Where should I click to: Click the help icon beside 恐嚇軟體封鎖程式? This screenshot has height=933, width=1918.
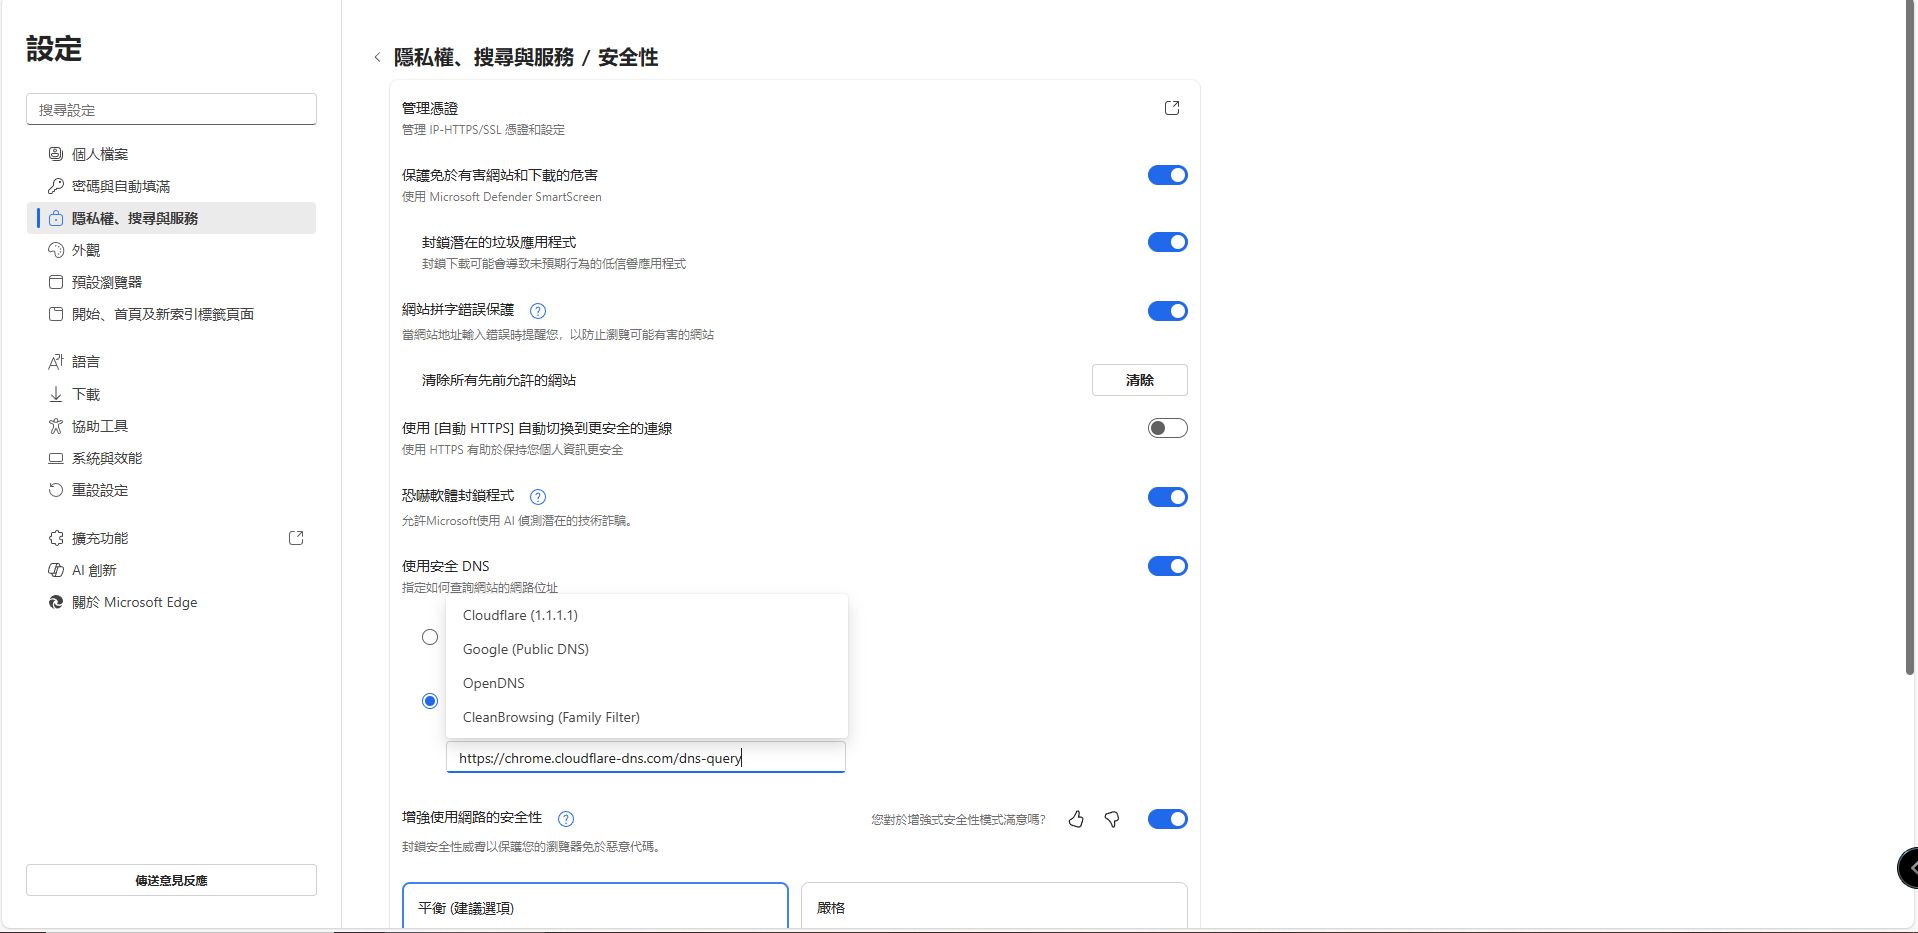[538, 497]
